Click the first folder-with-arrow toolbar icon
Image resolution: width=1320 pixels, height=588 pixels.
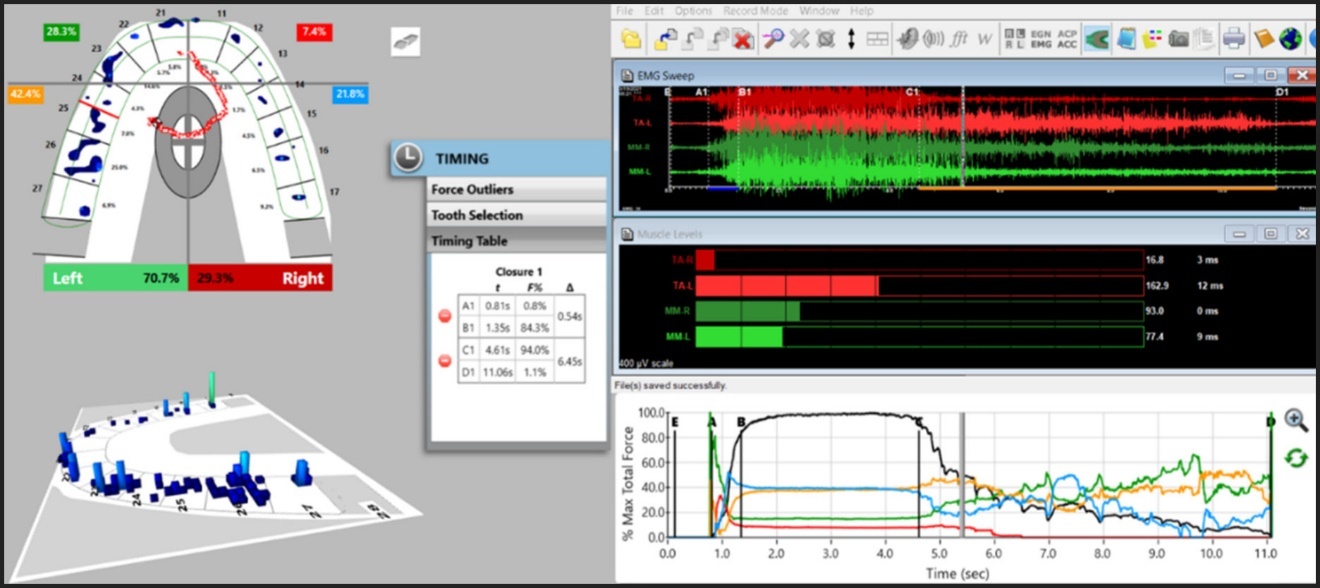coord(666,39)
